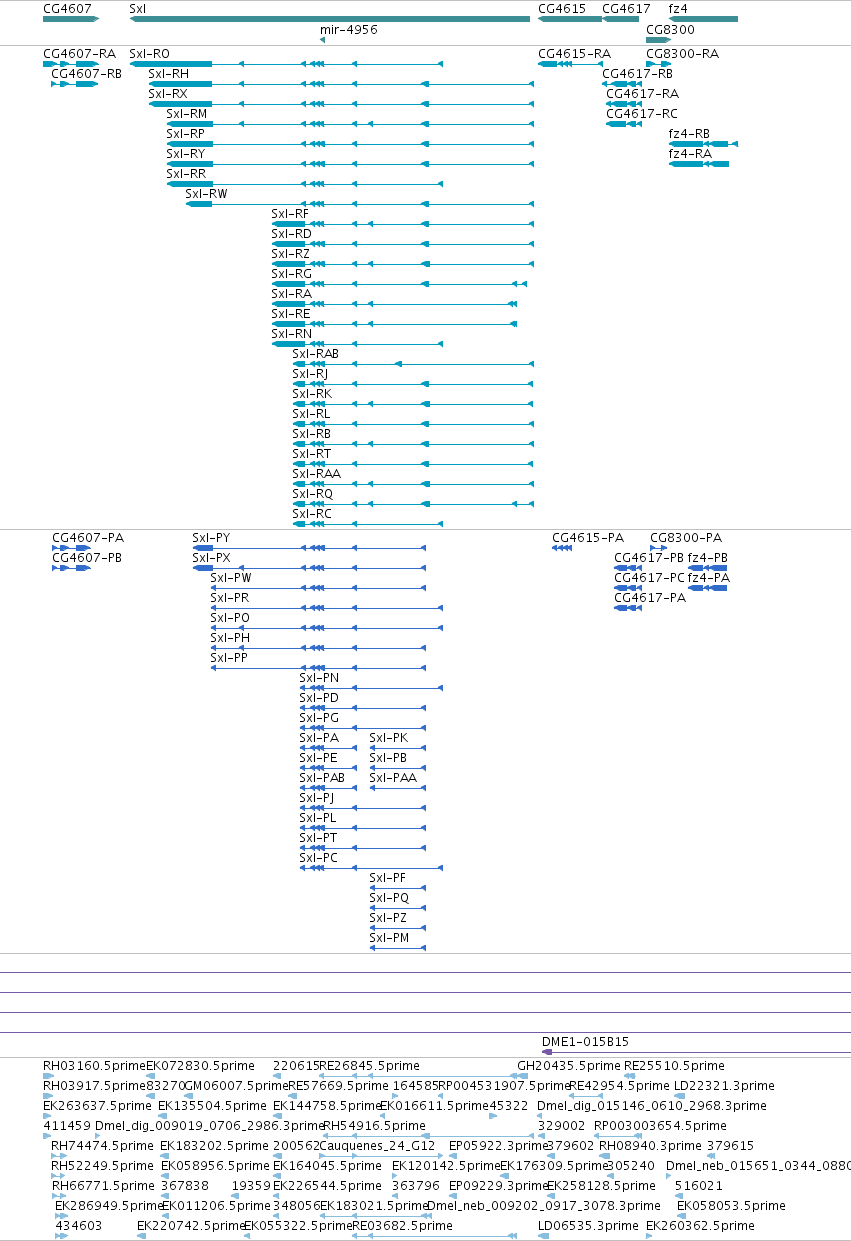Select the LD06535.3prime EST label
The image size is (851, 1241).
[588, 1226]
